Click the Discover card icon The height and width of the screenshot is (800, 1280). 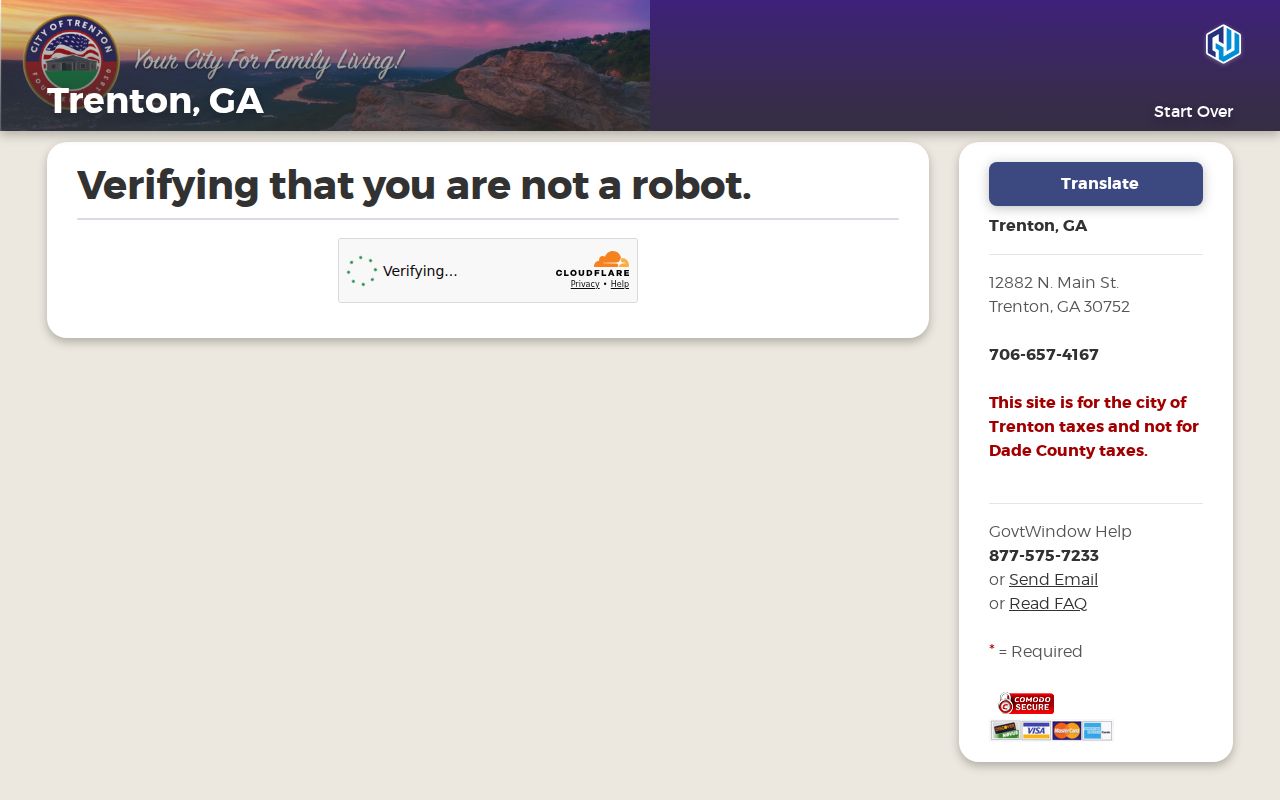tap(1006, 731)
